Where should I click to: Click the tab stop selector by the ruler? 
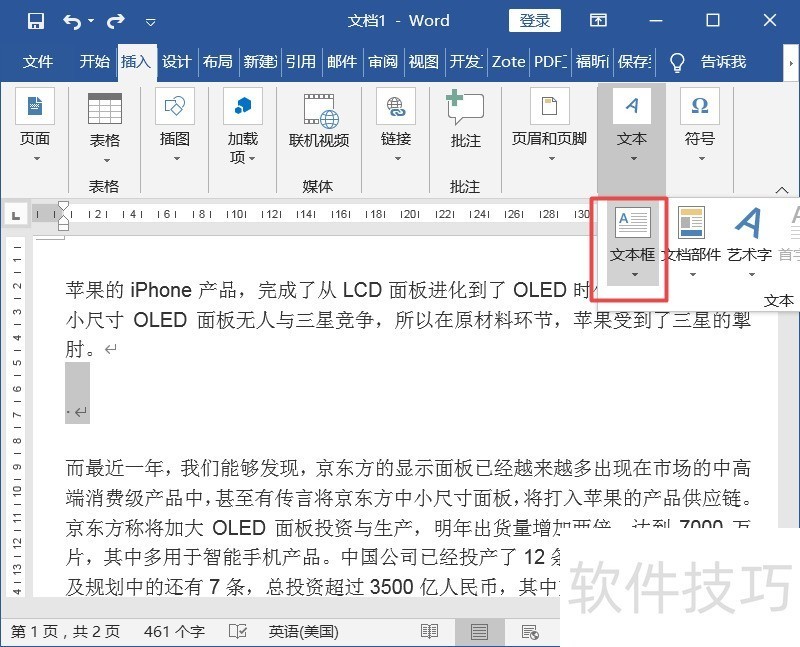[x=15, y=214]
